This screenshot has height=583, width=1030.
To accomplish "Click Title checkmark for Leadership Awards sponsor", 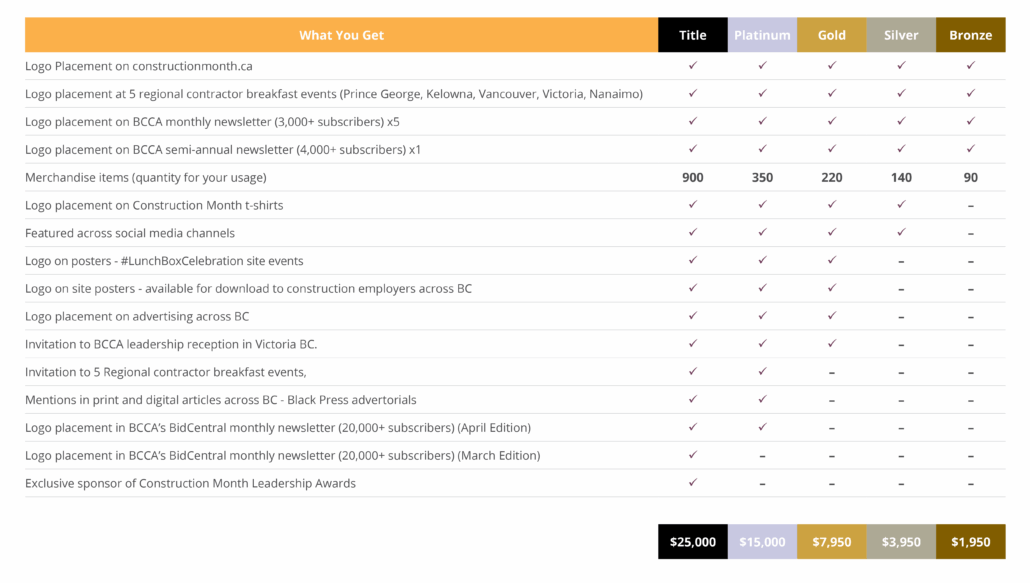I will [692, 483].
